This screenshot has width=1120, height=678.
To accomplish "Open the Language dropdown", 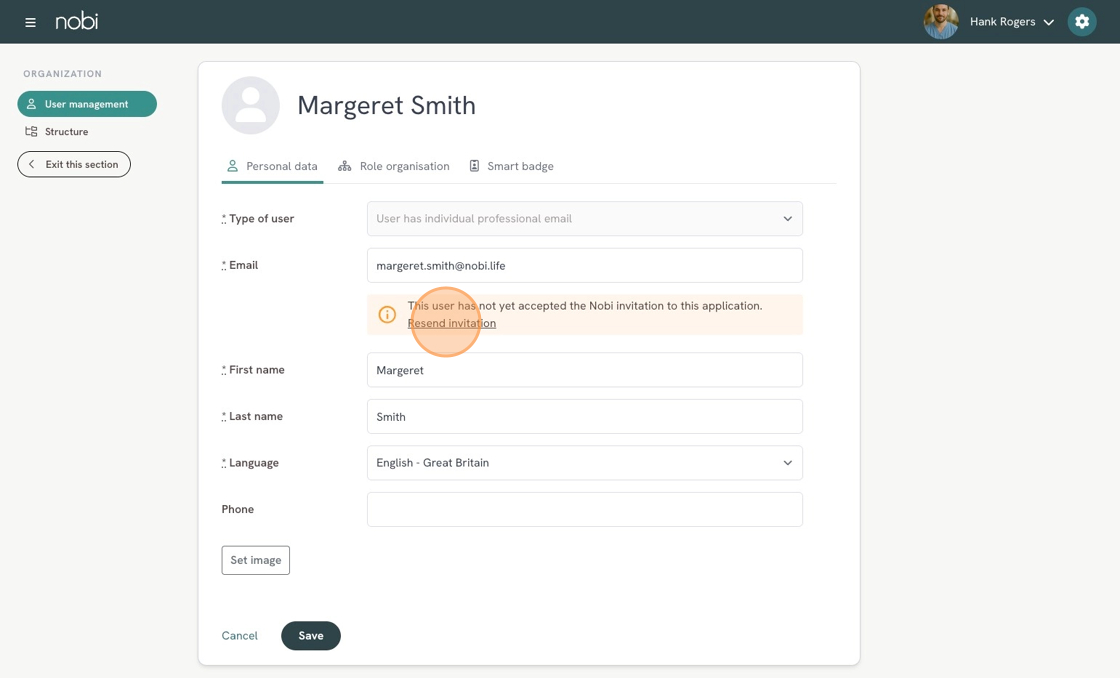I will pos(584,463).
